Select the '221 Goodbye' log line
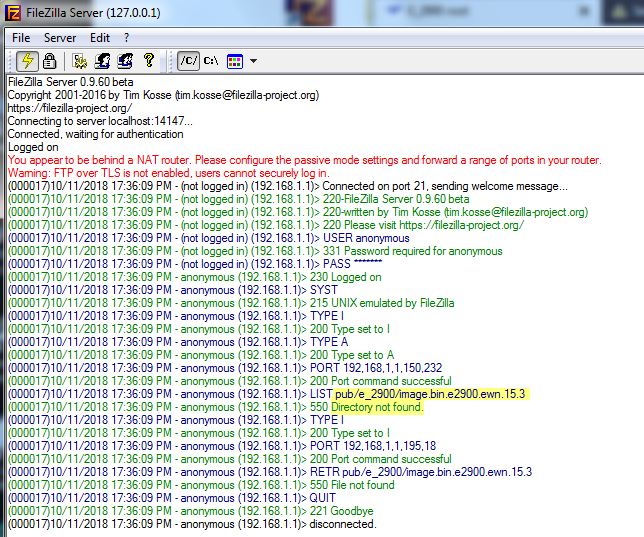The image size is (644, 537). tap(191, 511)
